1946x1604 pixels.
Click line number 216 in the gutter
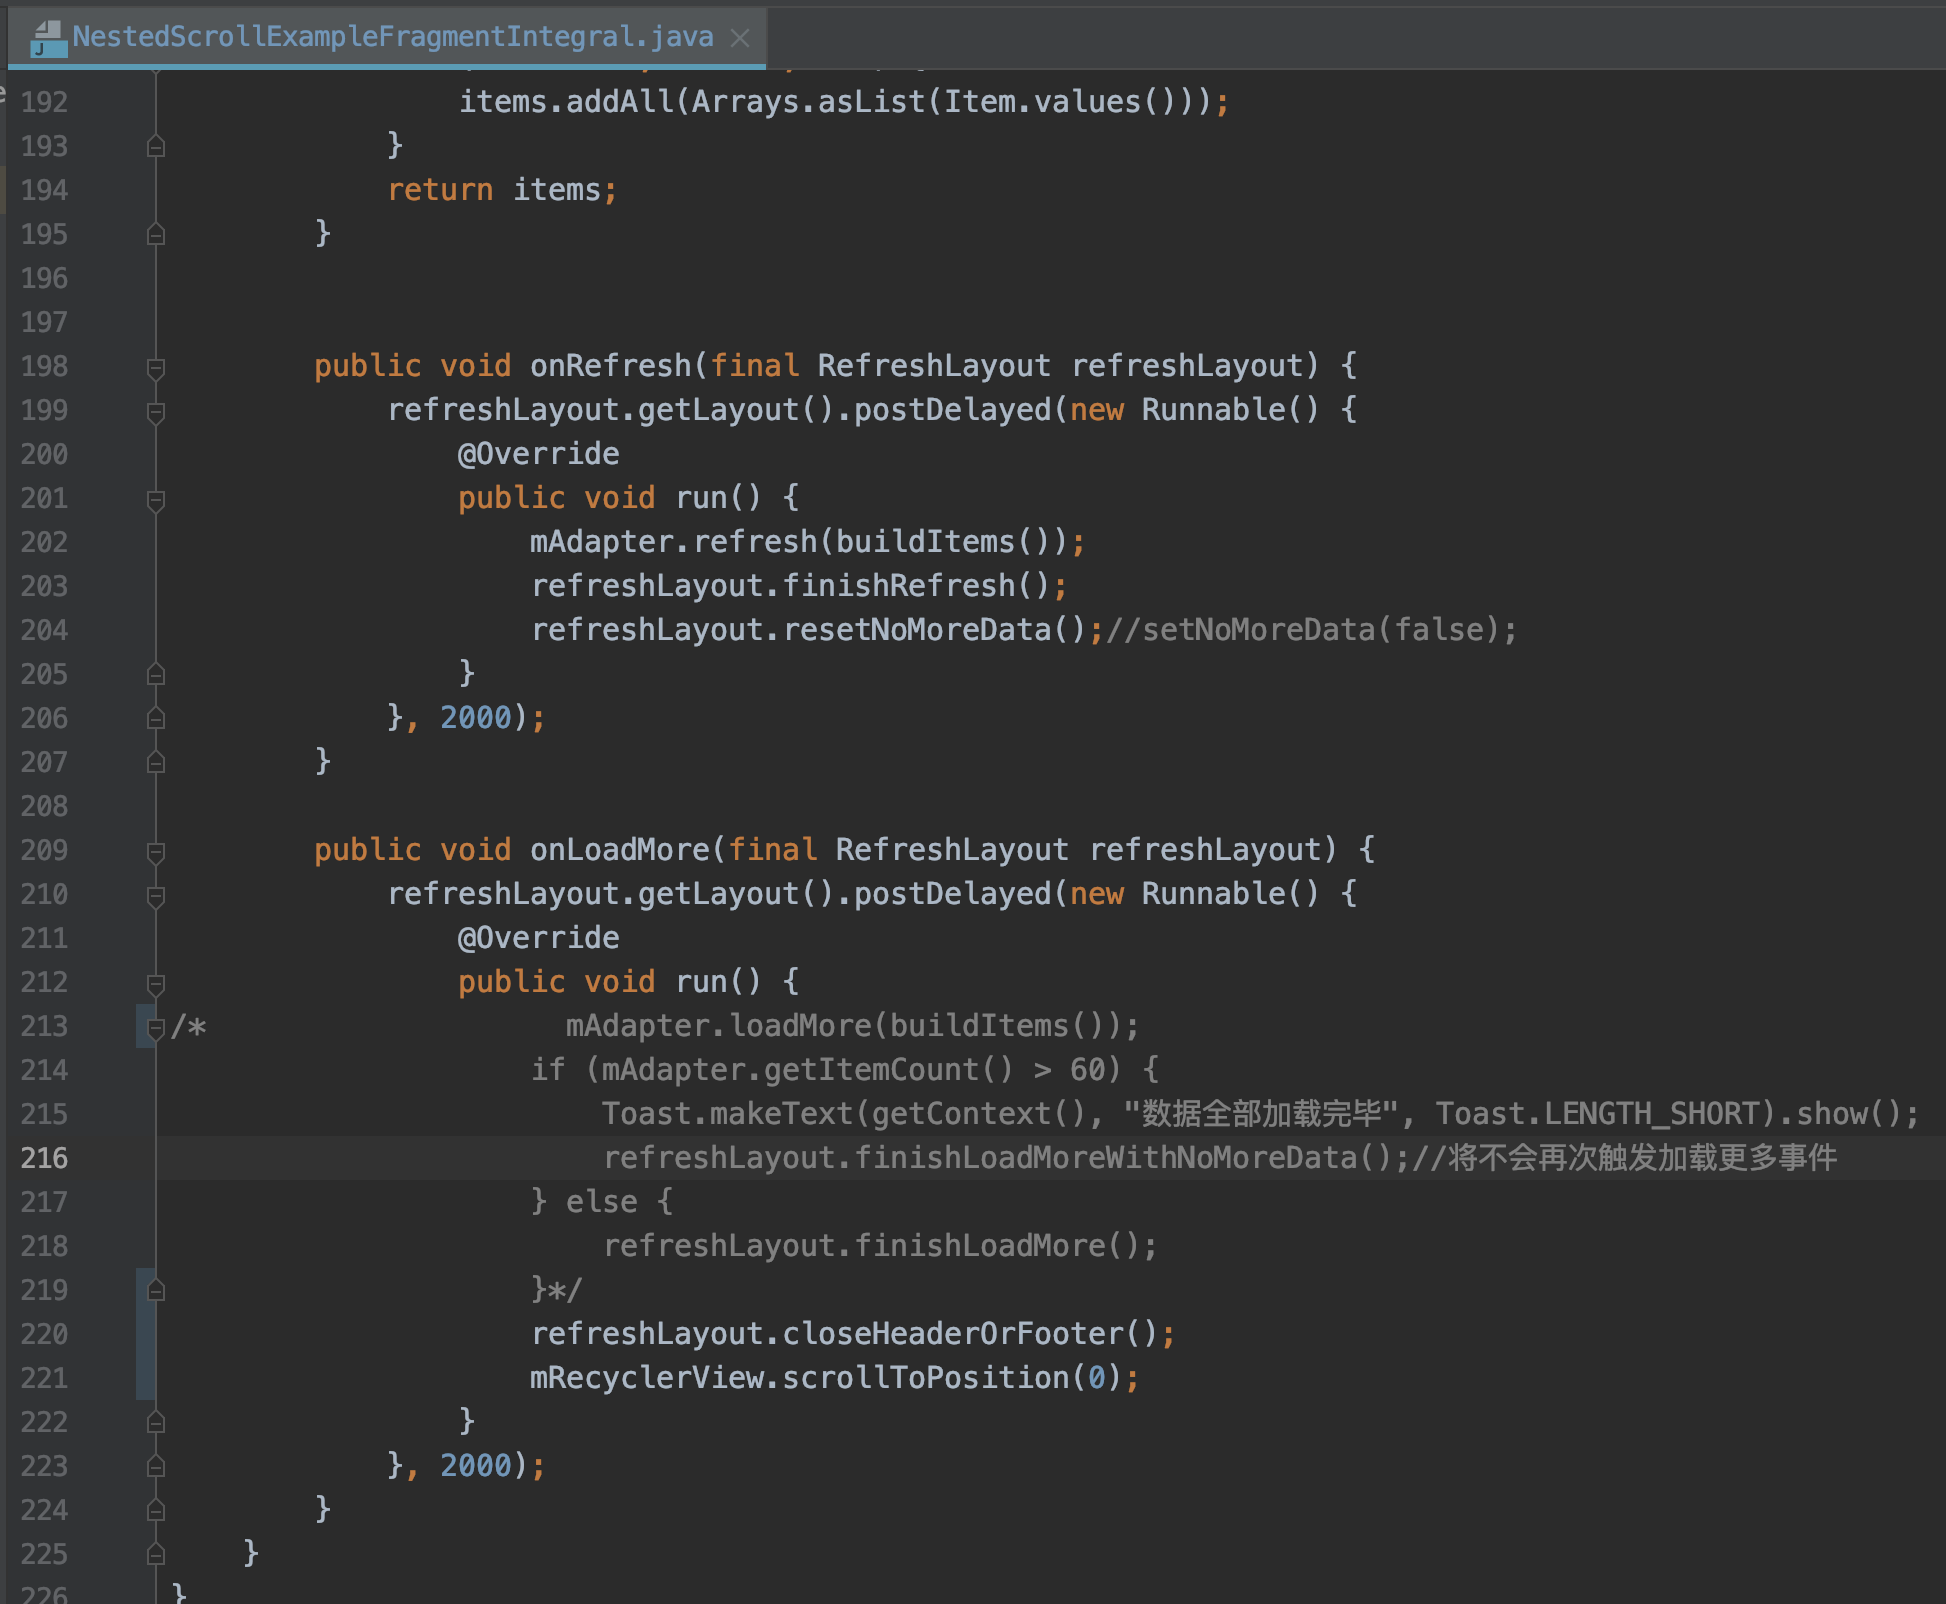44,1158
